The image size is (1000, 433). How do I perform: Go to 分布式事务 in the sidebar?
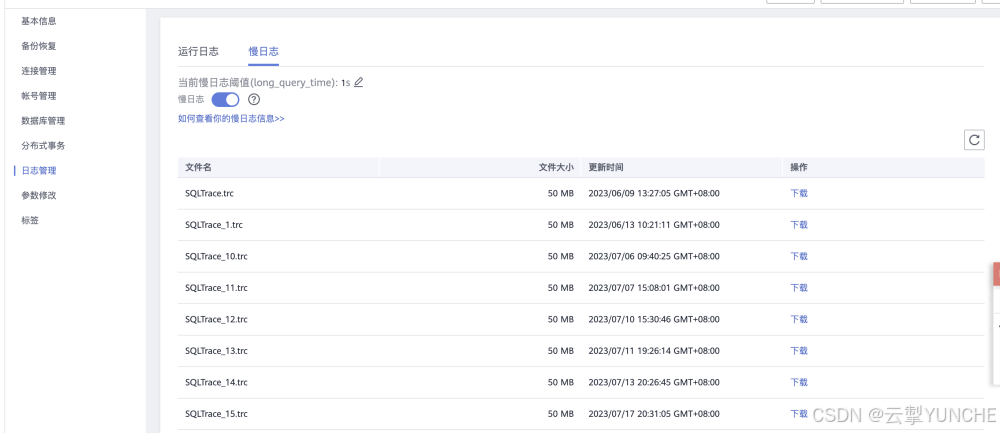43,145
